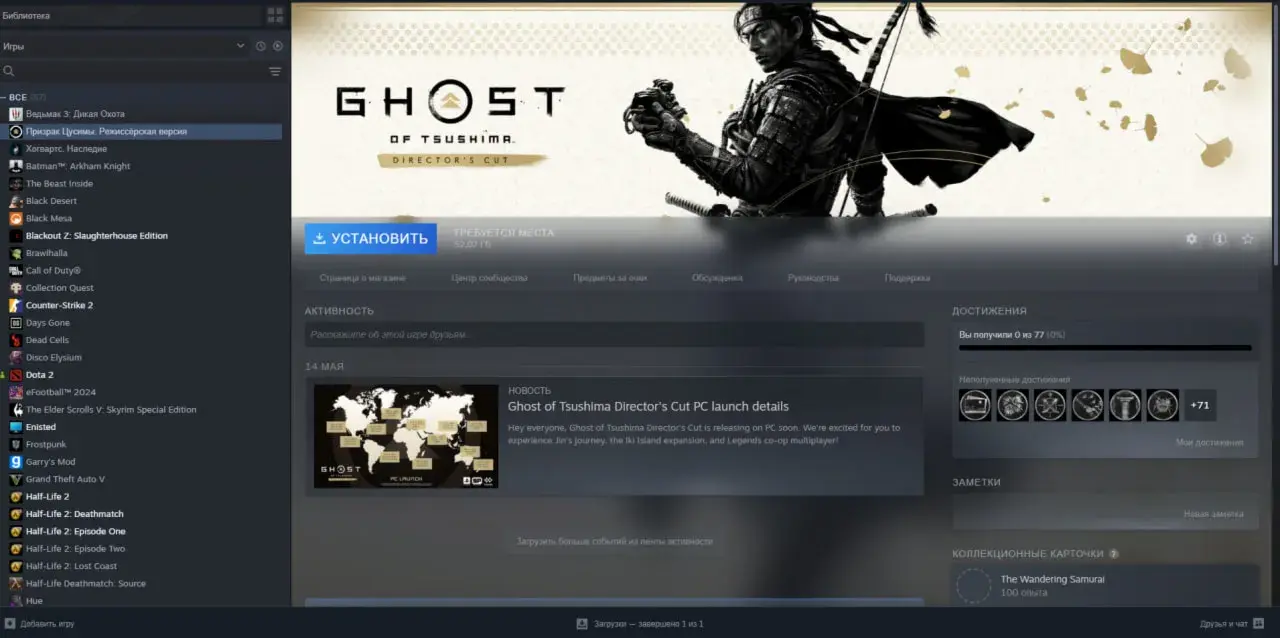The image size is (1280, 638).
Task: Open Ghost of Tsushima PC launch details news
Action: [648, 407]
